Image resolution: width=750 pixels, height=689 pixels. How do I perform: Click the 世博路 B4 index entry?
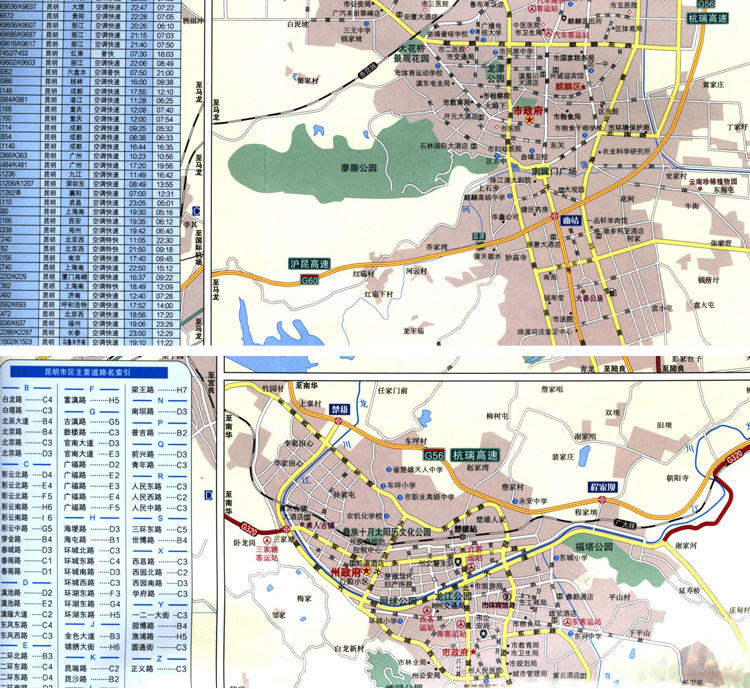[159, 540]
